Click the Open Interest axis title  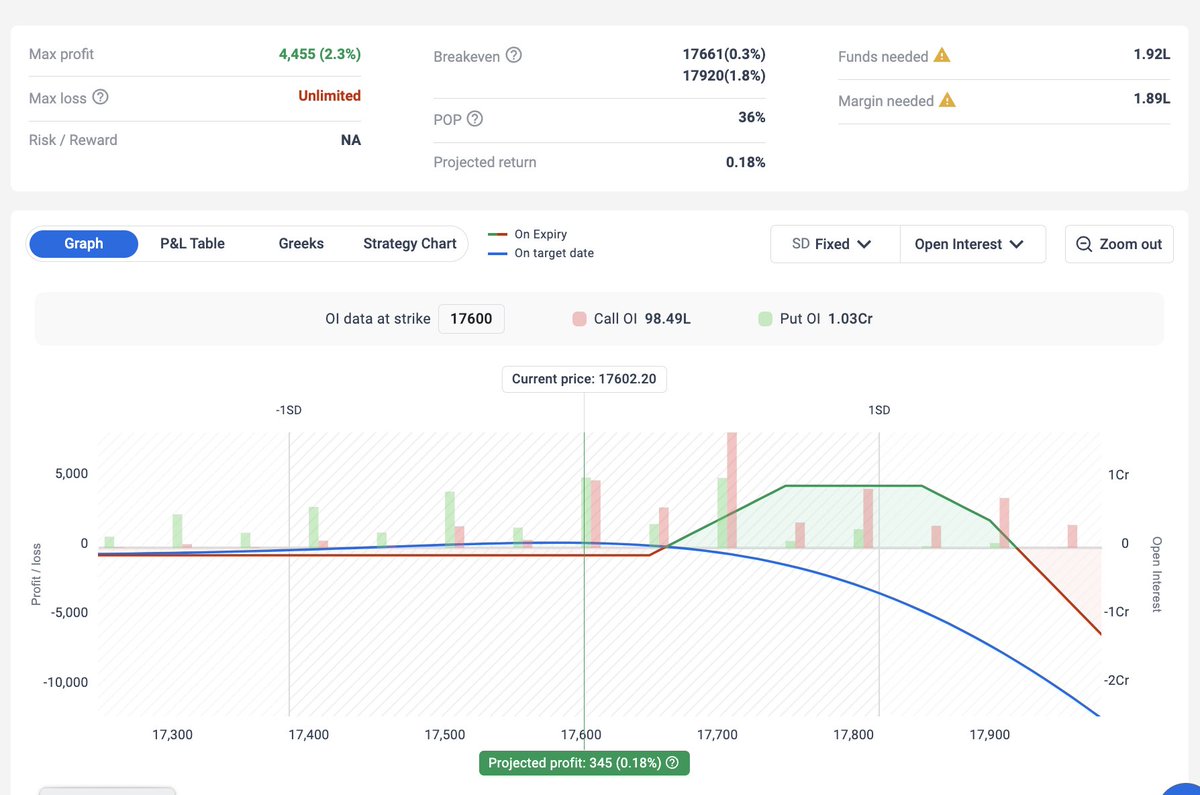tap(1157, 574)
